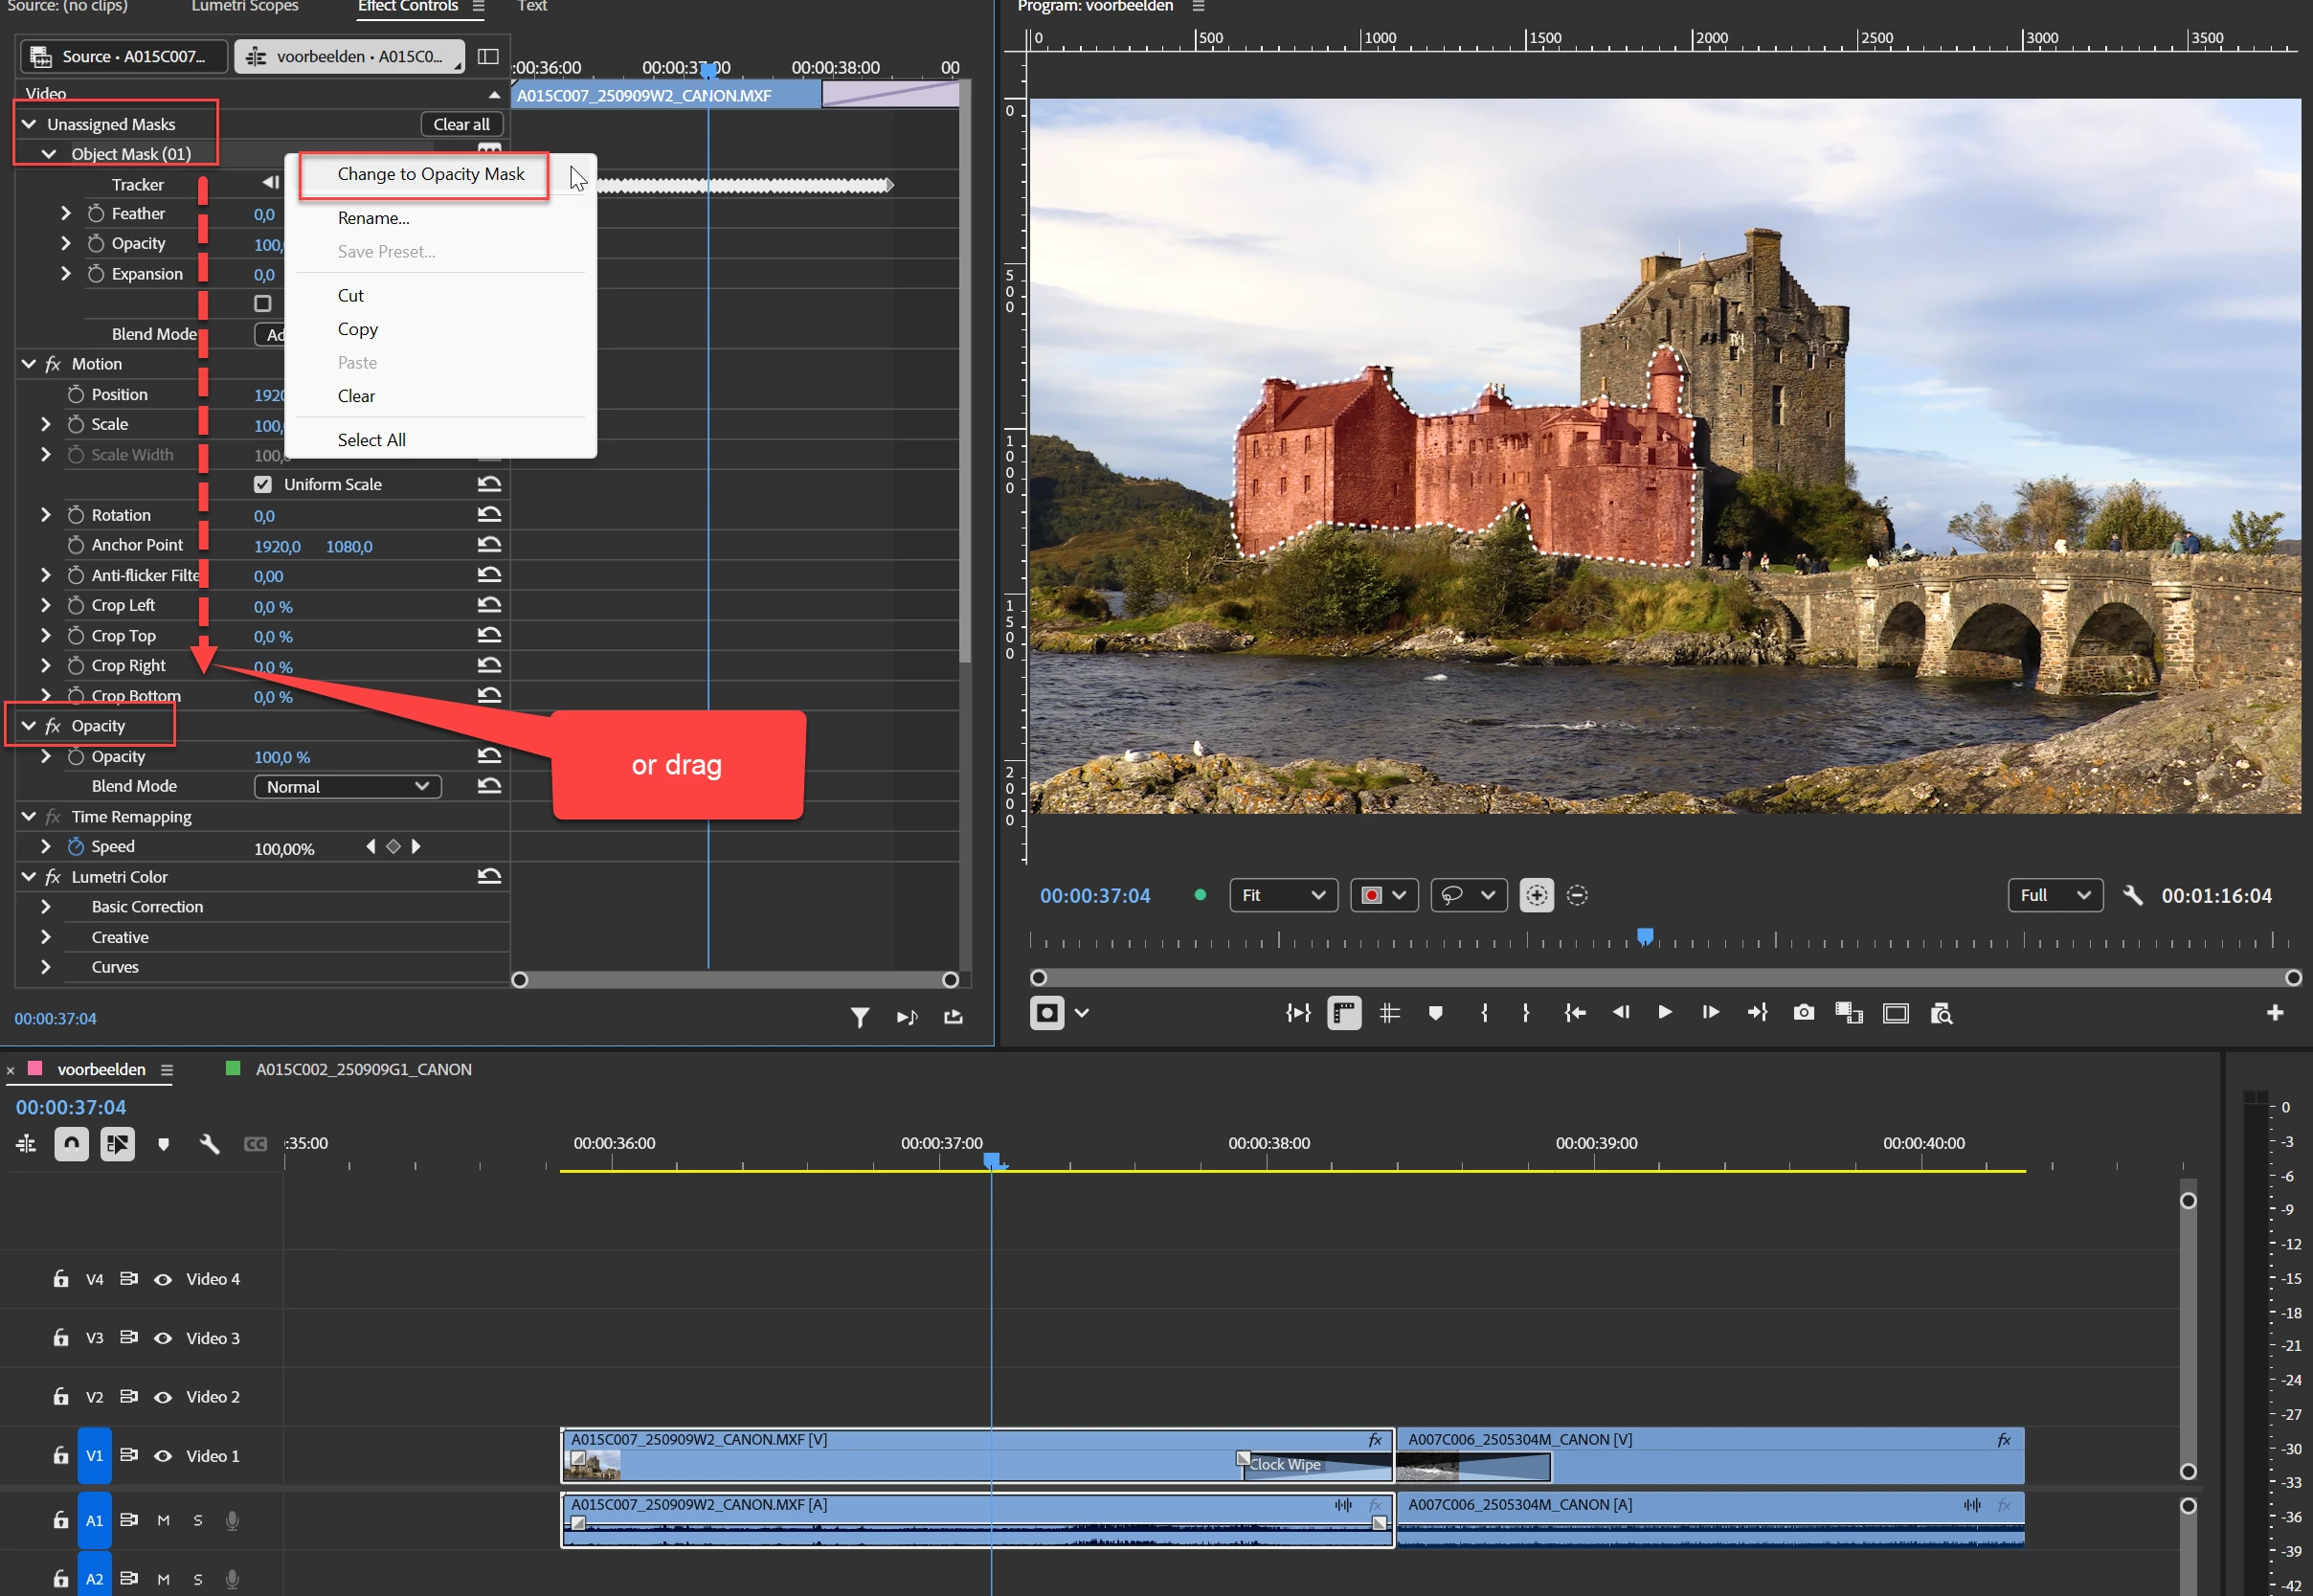
Task: Choose Change to Opacity Mask
Action: point(430,174)
